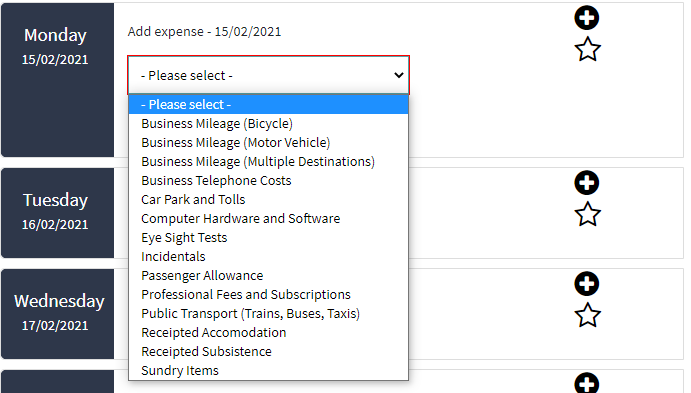
Task: Toggle the favourite star for Monday
Action: pos(587,49)
